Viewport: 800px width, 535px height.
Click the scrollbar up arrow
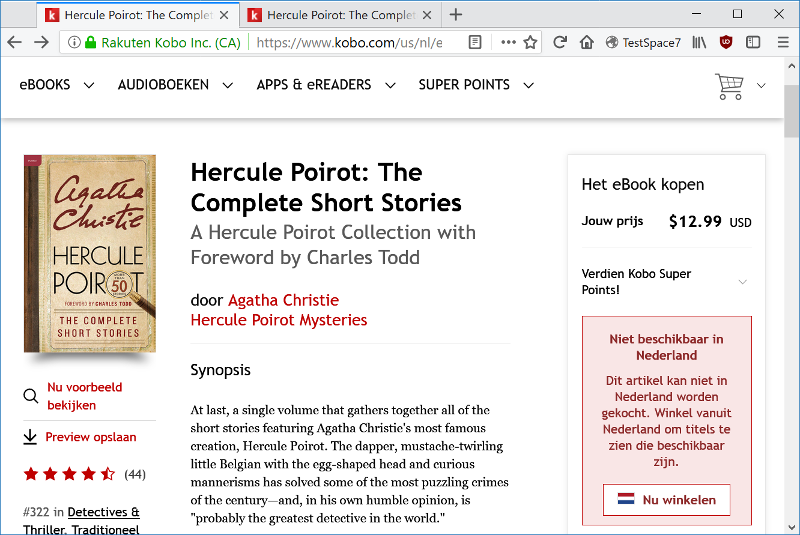point(791,66)
